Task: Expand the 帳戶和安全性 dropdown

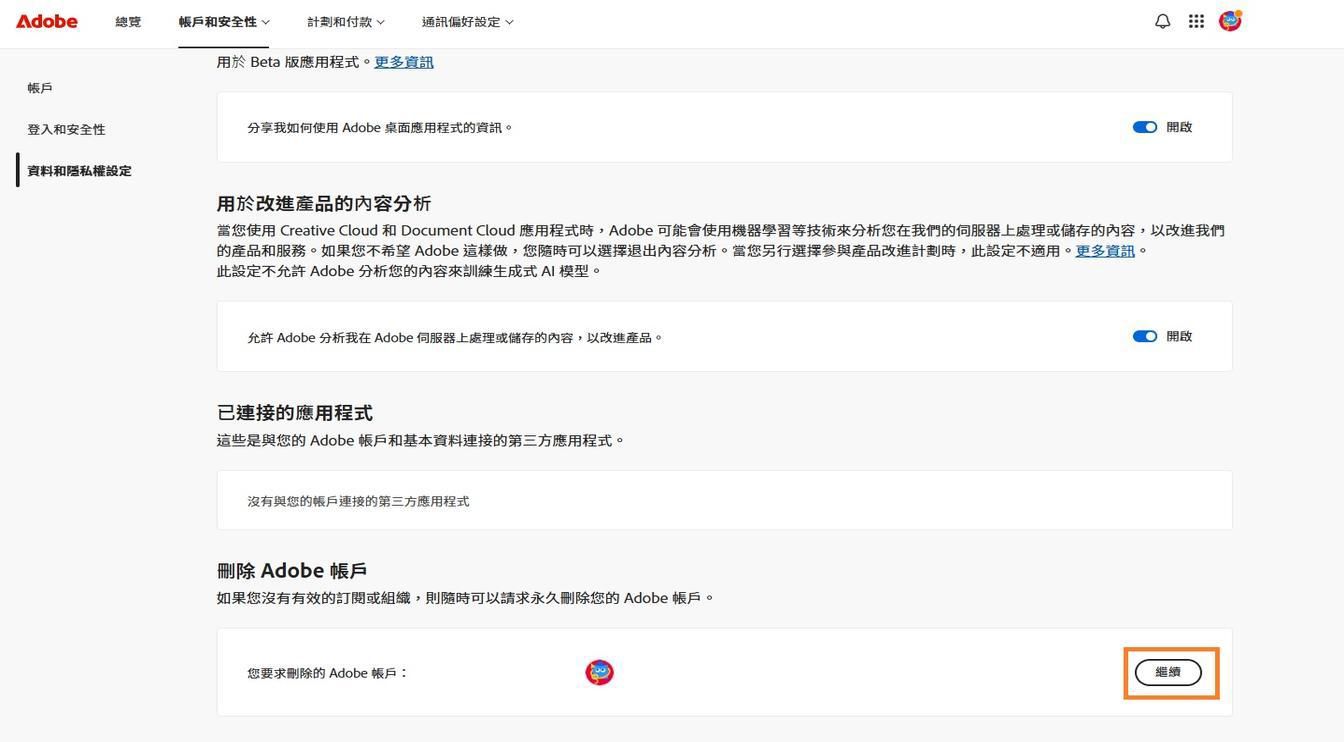Action: coord(222,21)
